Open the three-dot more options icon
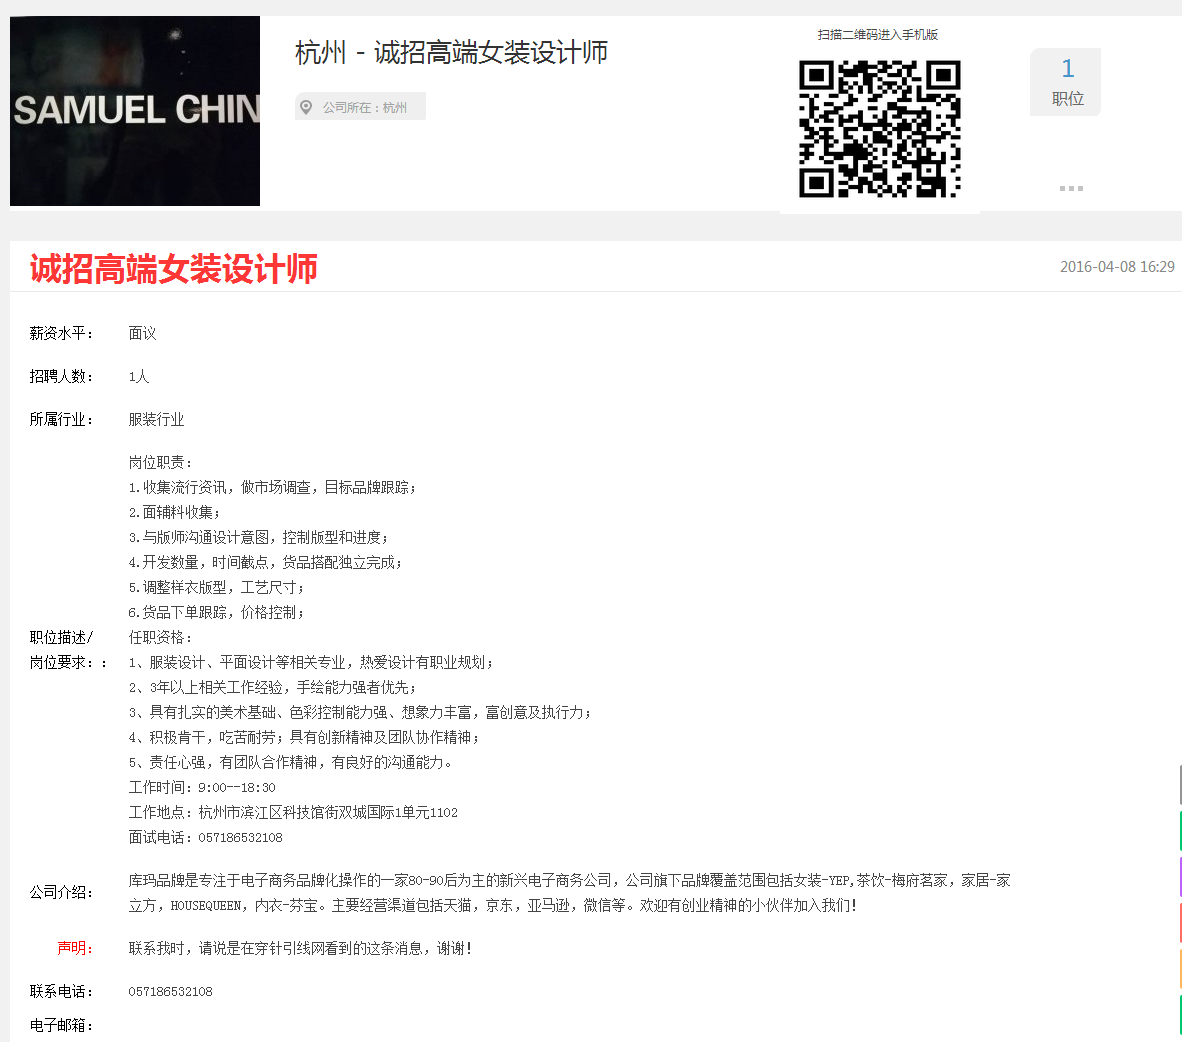 pyautogui.click(x=1071, y=188)
